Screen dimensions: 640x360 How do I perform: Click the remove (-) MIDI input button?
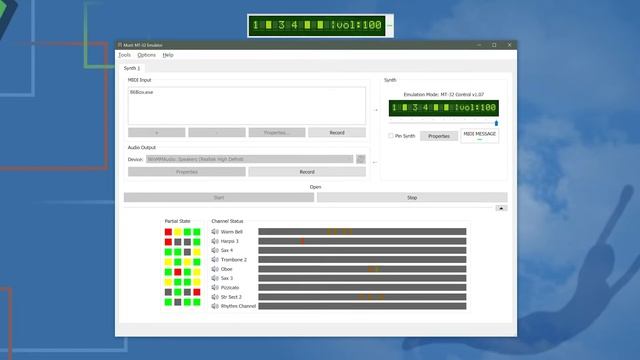coord(217,133)
